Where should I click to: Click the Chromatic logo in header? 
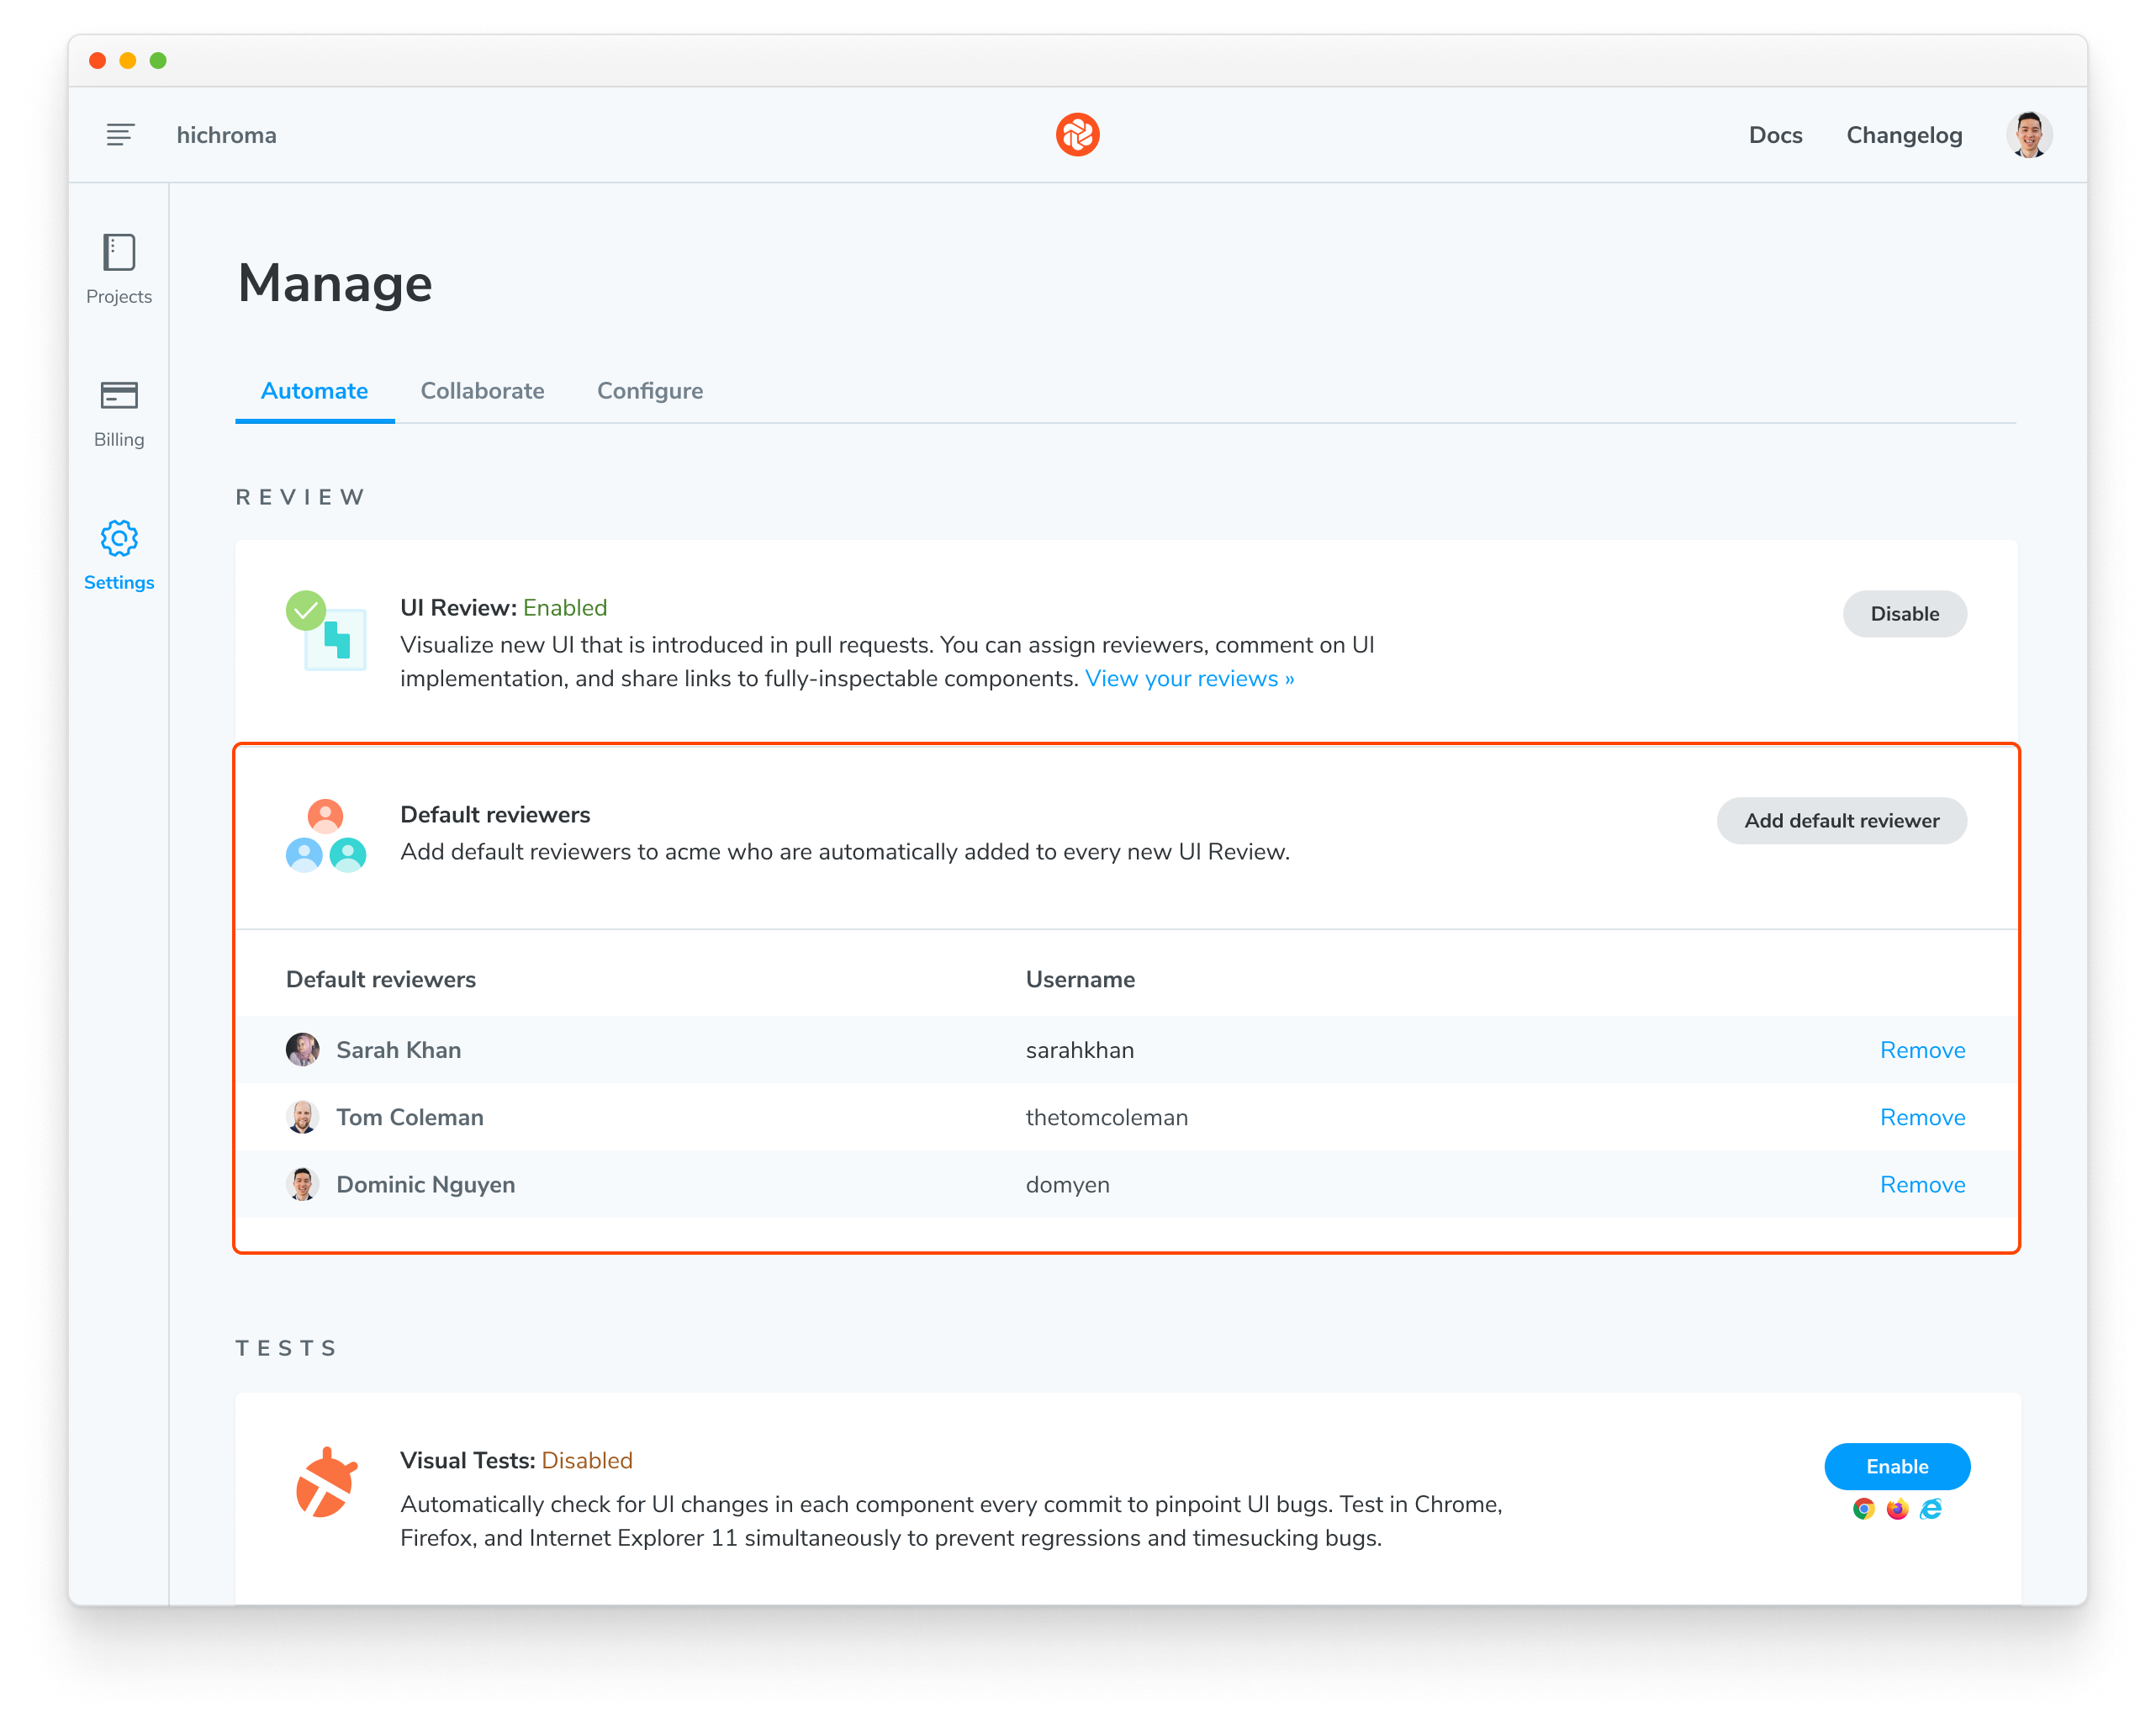1077,135
